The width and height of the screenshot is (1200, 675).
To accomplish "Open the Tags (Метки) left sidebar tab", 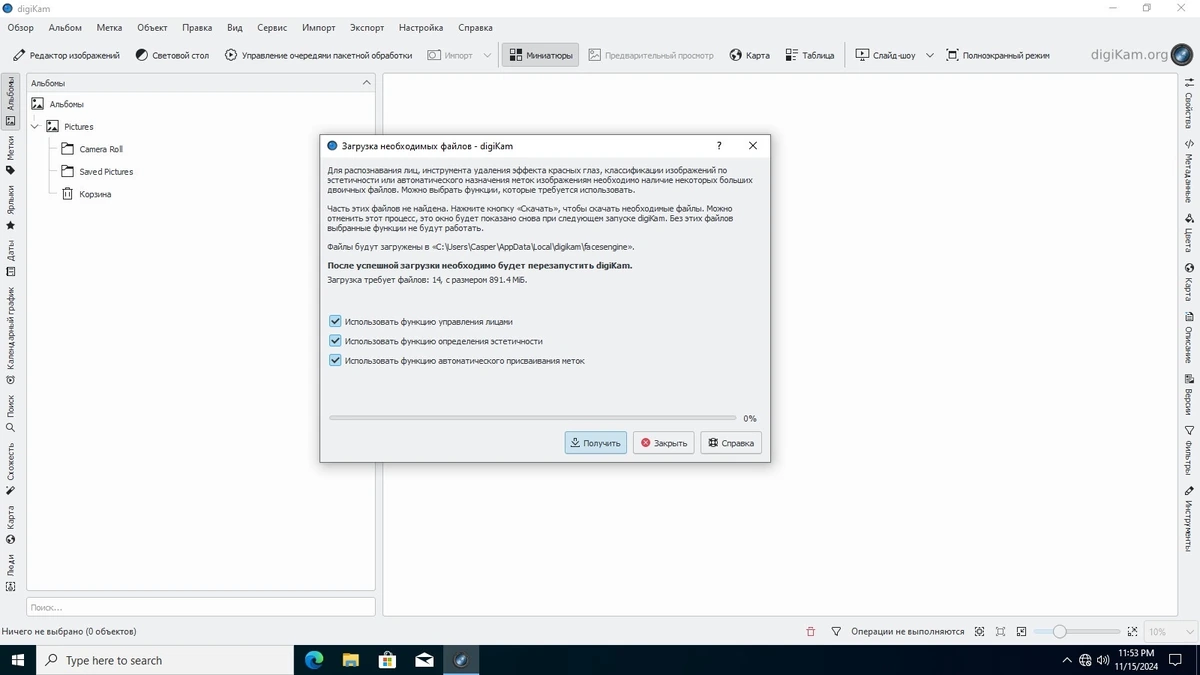I will point(11,156).
